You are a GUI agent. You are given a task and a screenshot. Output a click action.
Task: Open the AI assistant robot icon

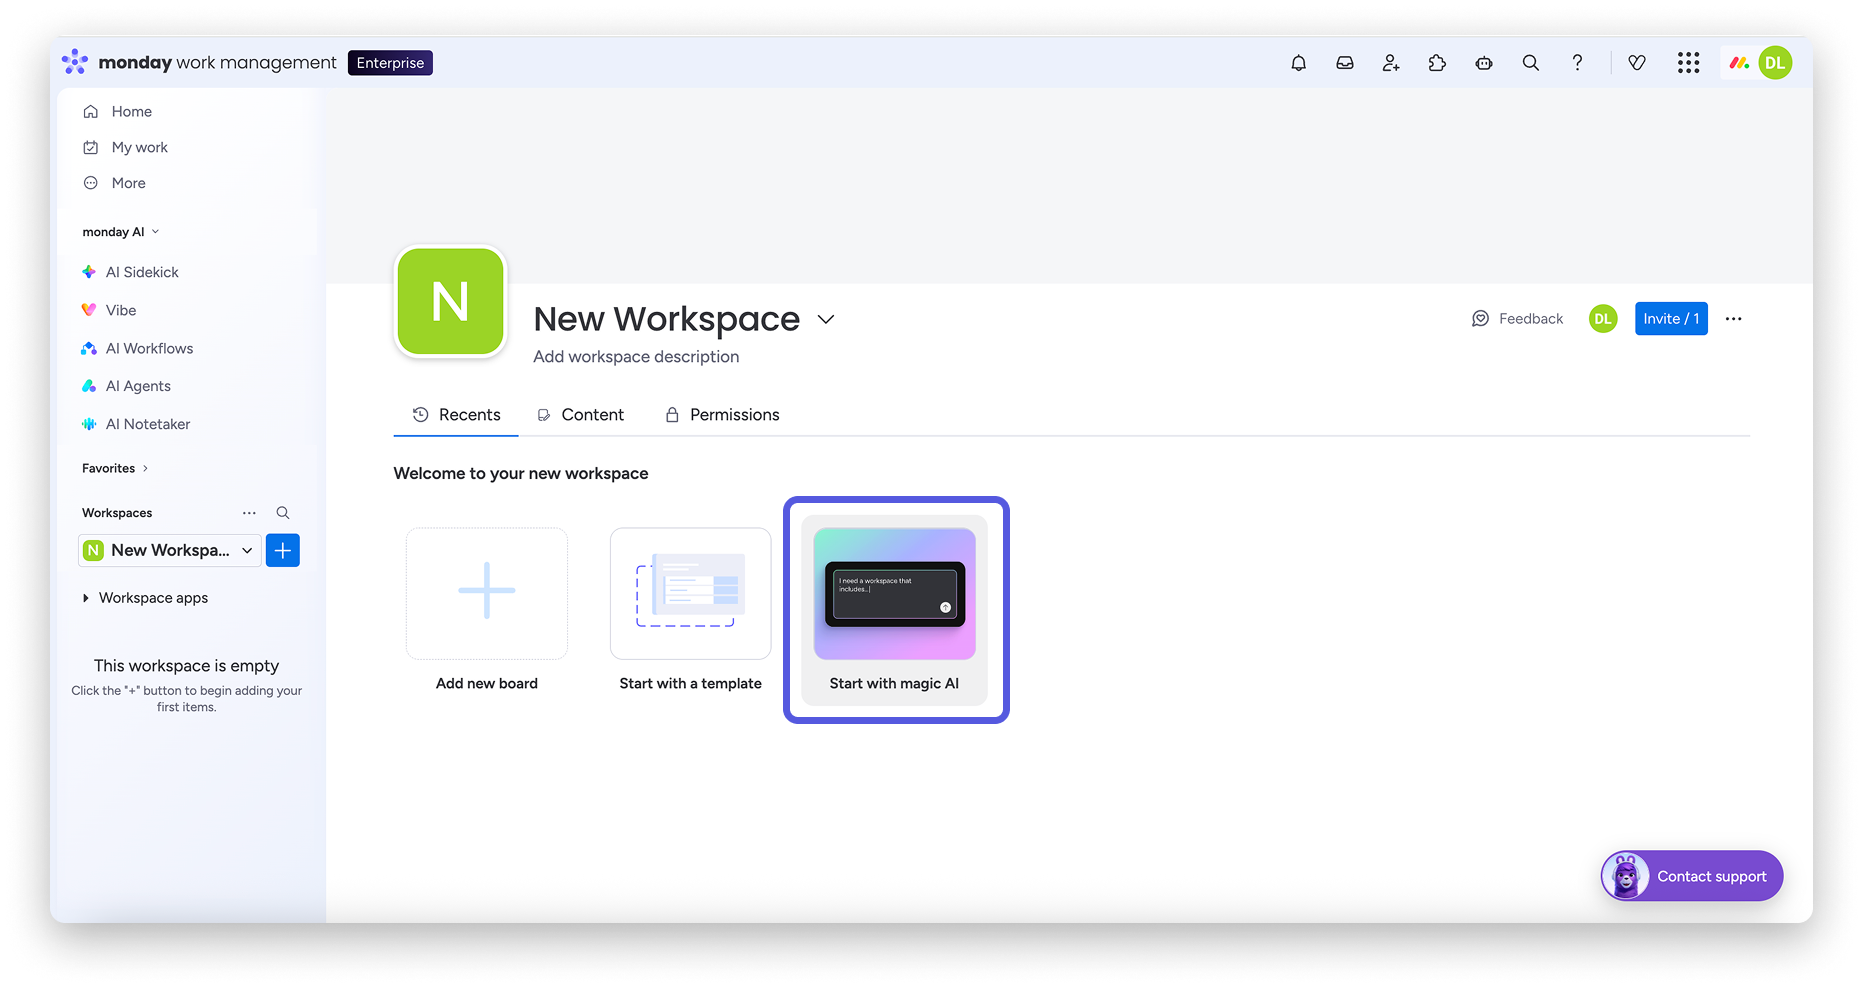[x=1484, y=63]
